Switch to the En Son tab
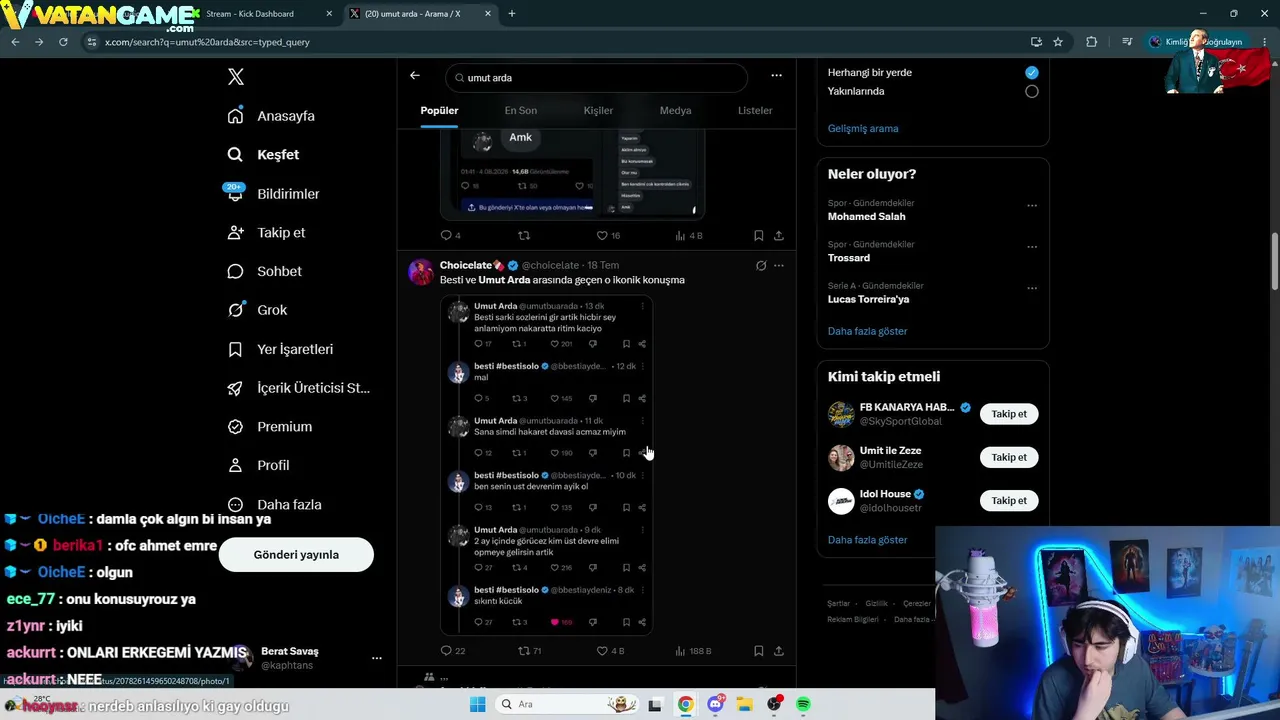1280x720 pixels. tap(521, 110)
